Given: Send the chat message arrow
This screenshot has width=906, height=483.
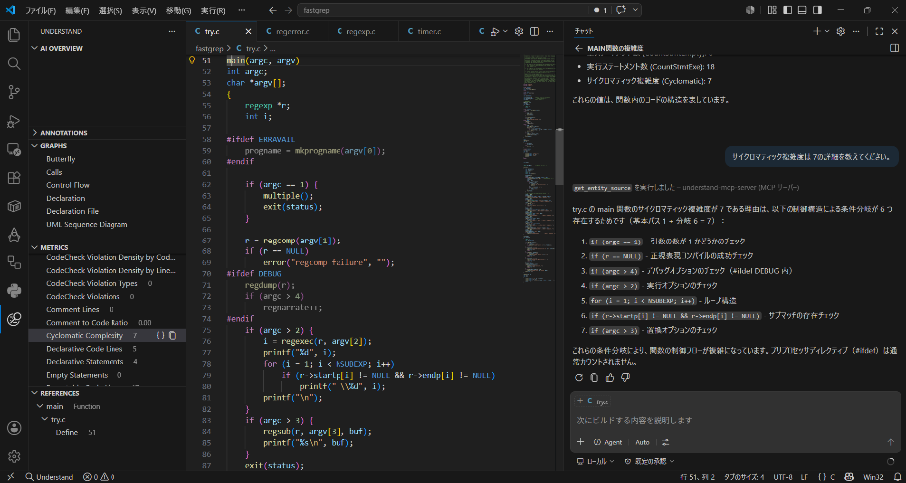Looking at the screenshot, I should click(x=890, y=442).
